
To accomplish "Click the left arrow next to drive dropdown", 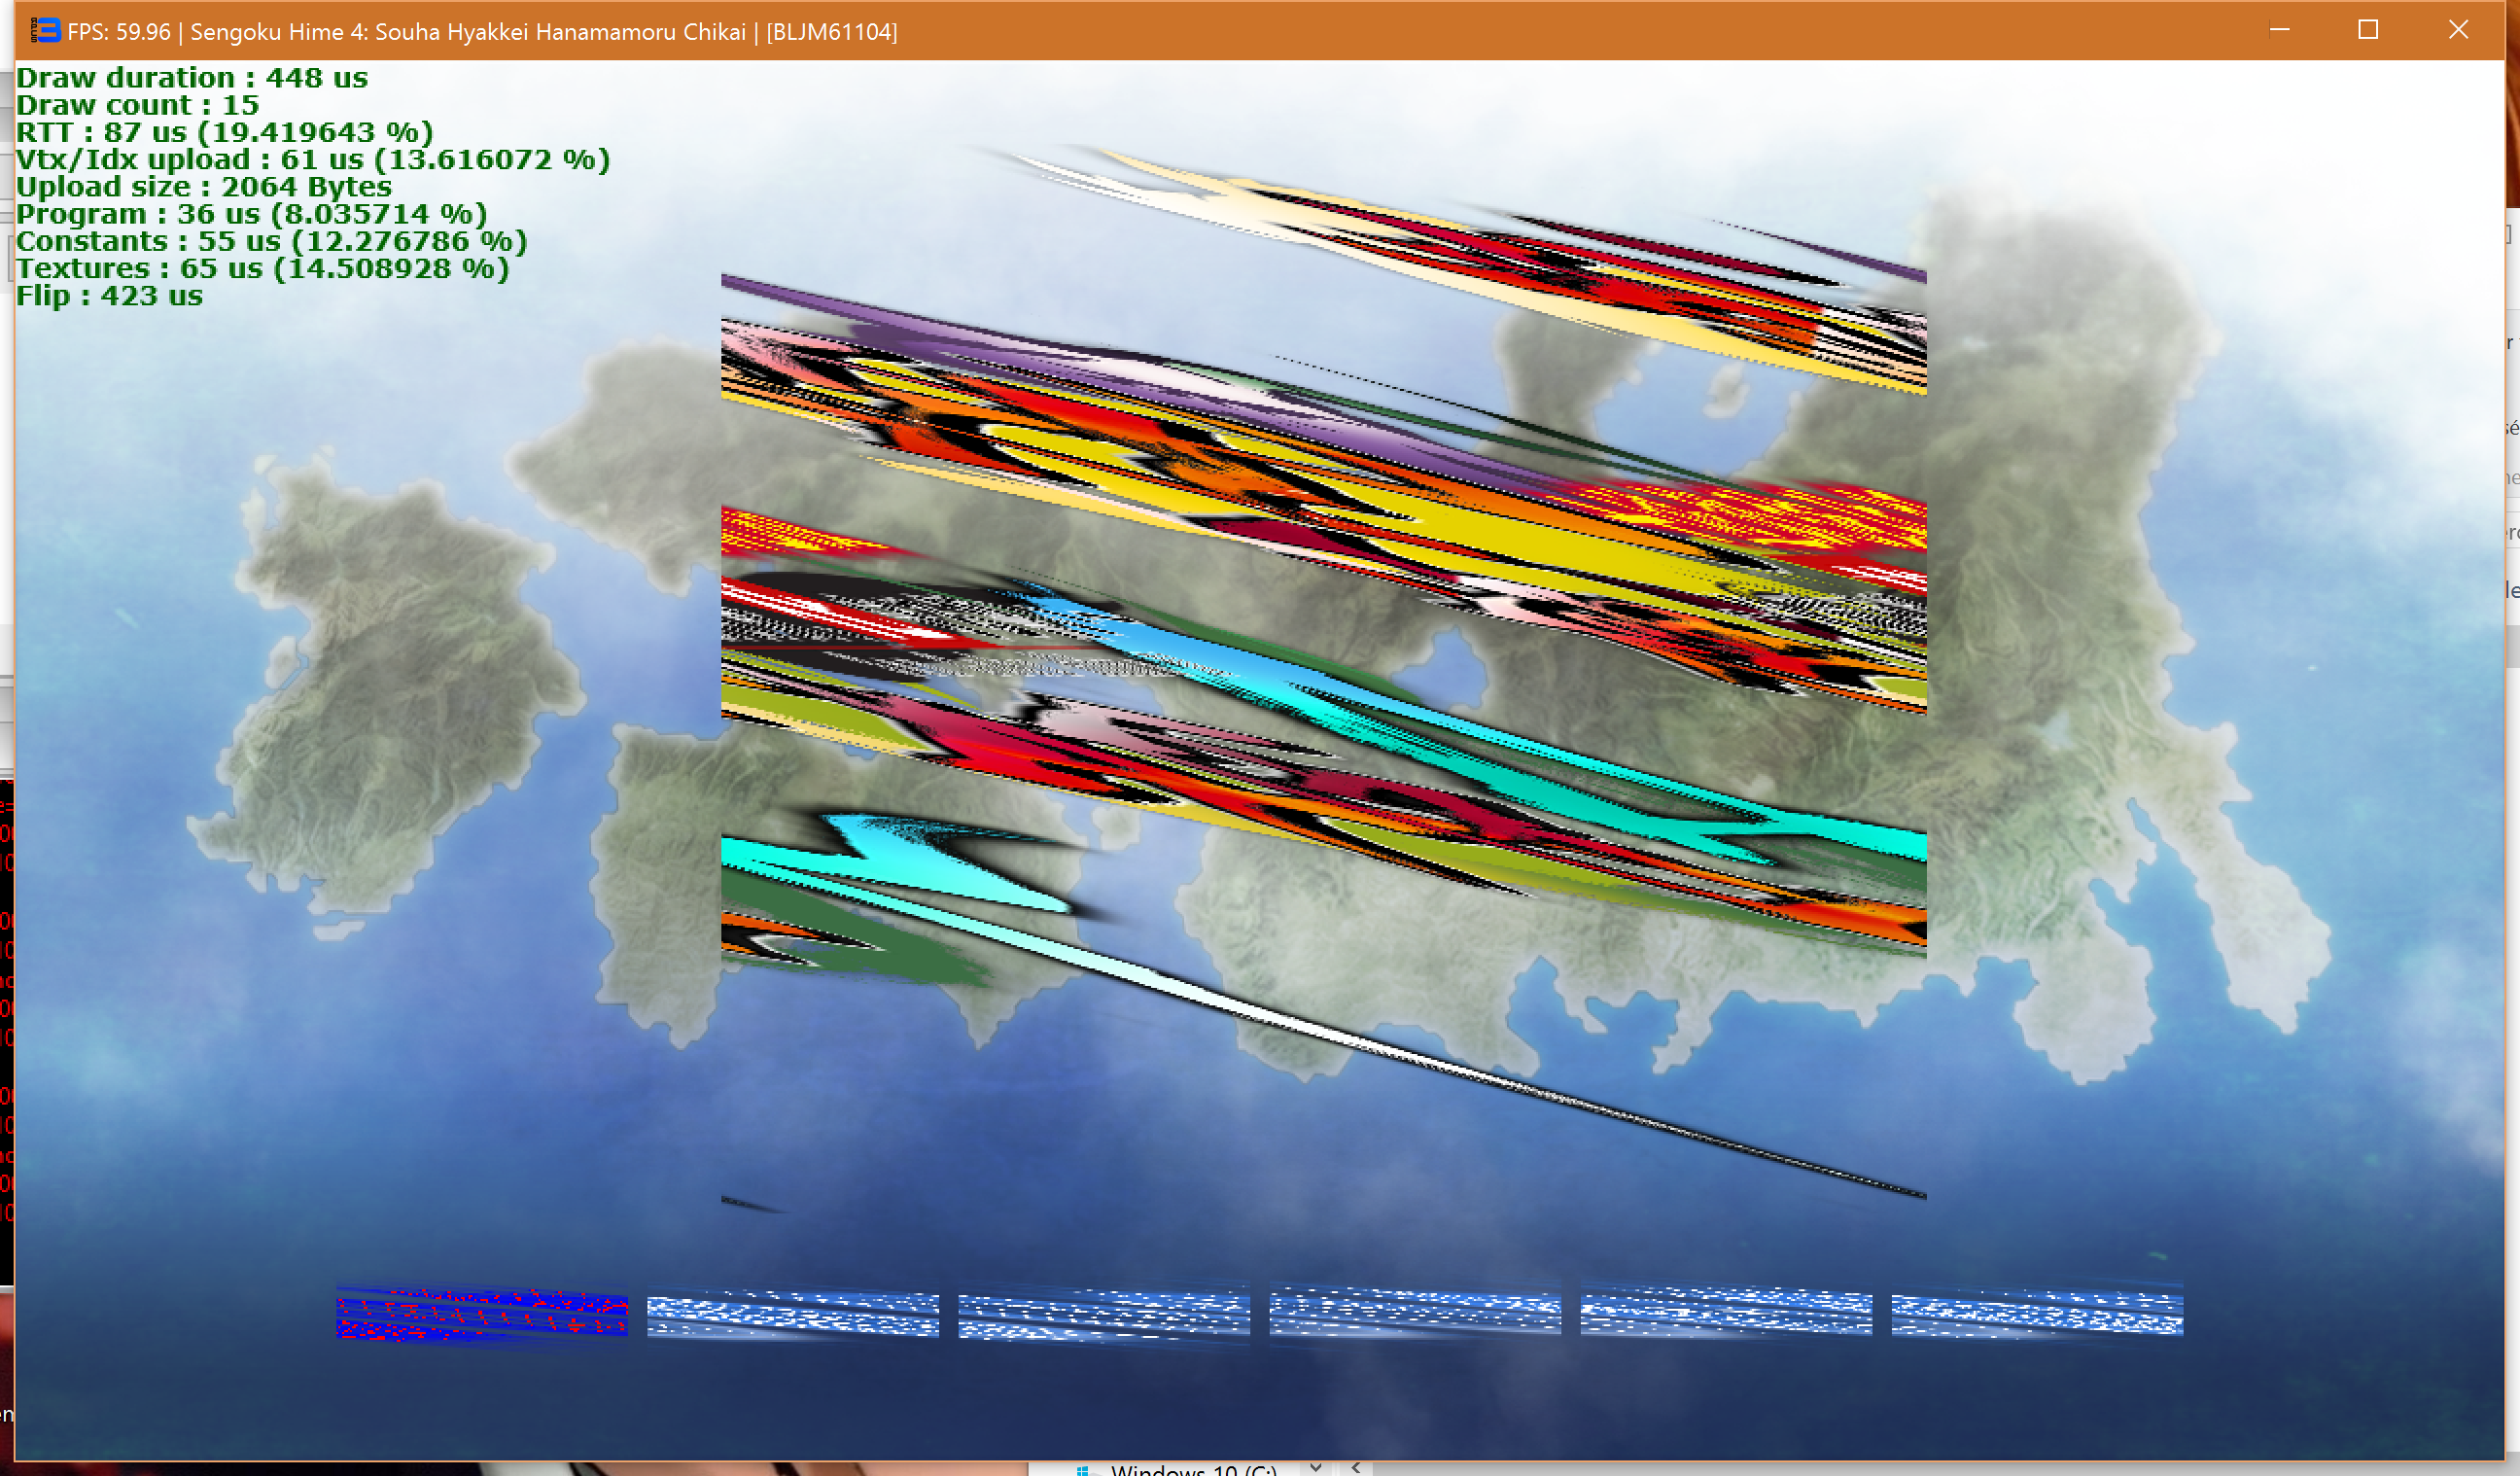I will [1356, 1468].
